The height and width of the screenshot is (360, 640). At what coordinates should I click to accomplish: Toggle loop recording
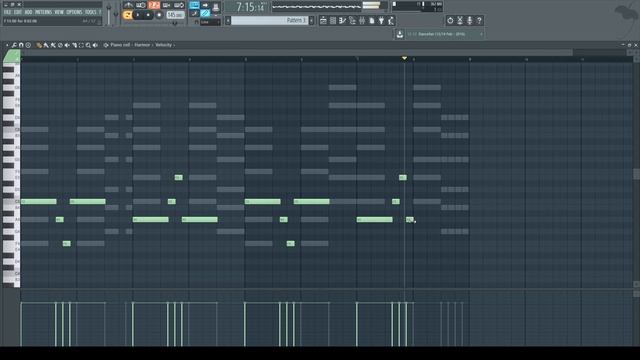179,5
